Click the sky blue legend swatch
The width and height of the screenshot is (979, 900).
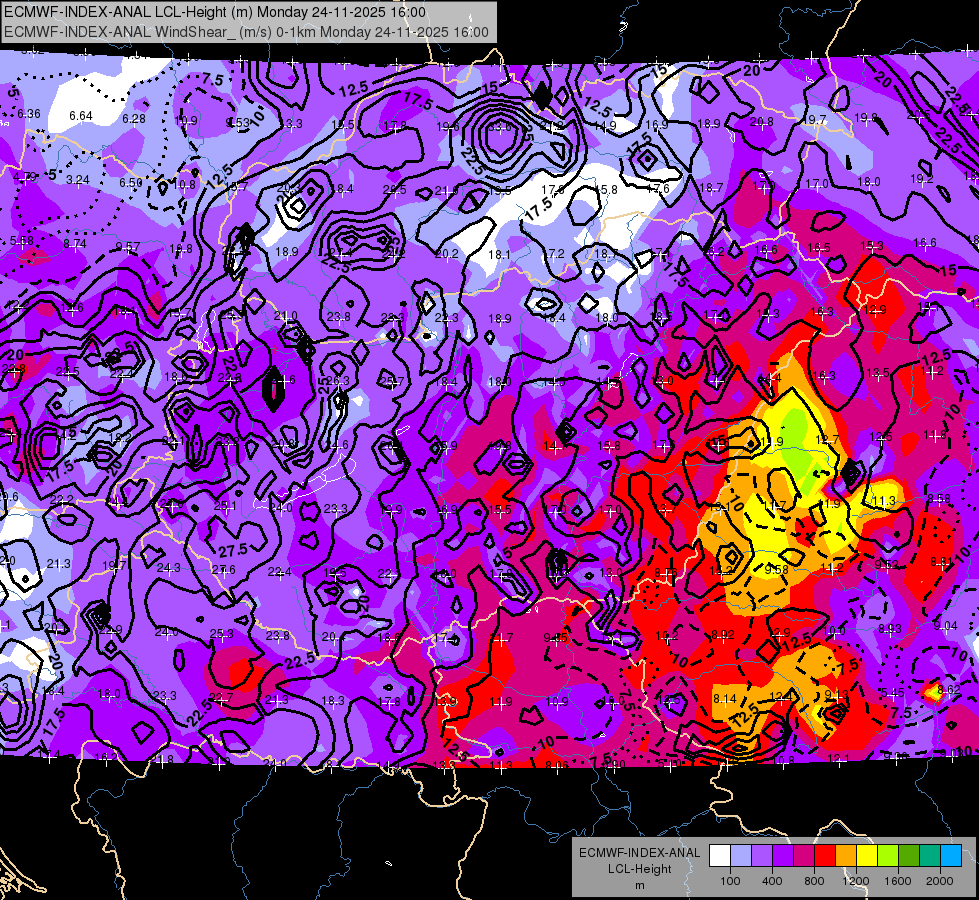[x=951, y=856]
